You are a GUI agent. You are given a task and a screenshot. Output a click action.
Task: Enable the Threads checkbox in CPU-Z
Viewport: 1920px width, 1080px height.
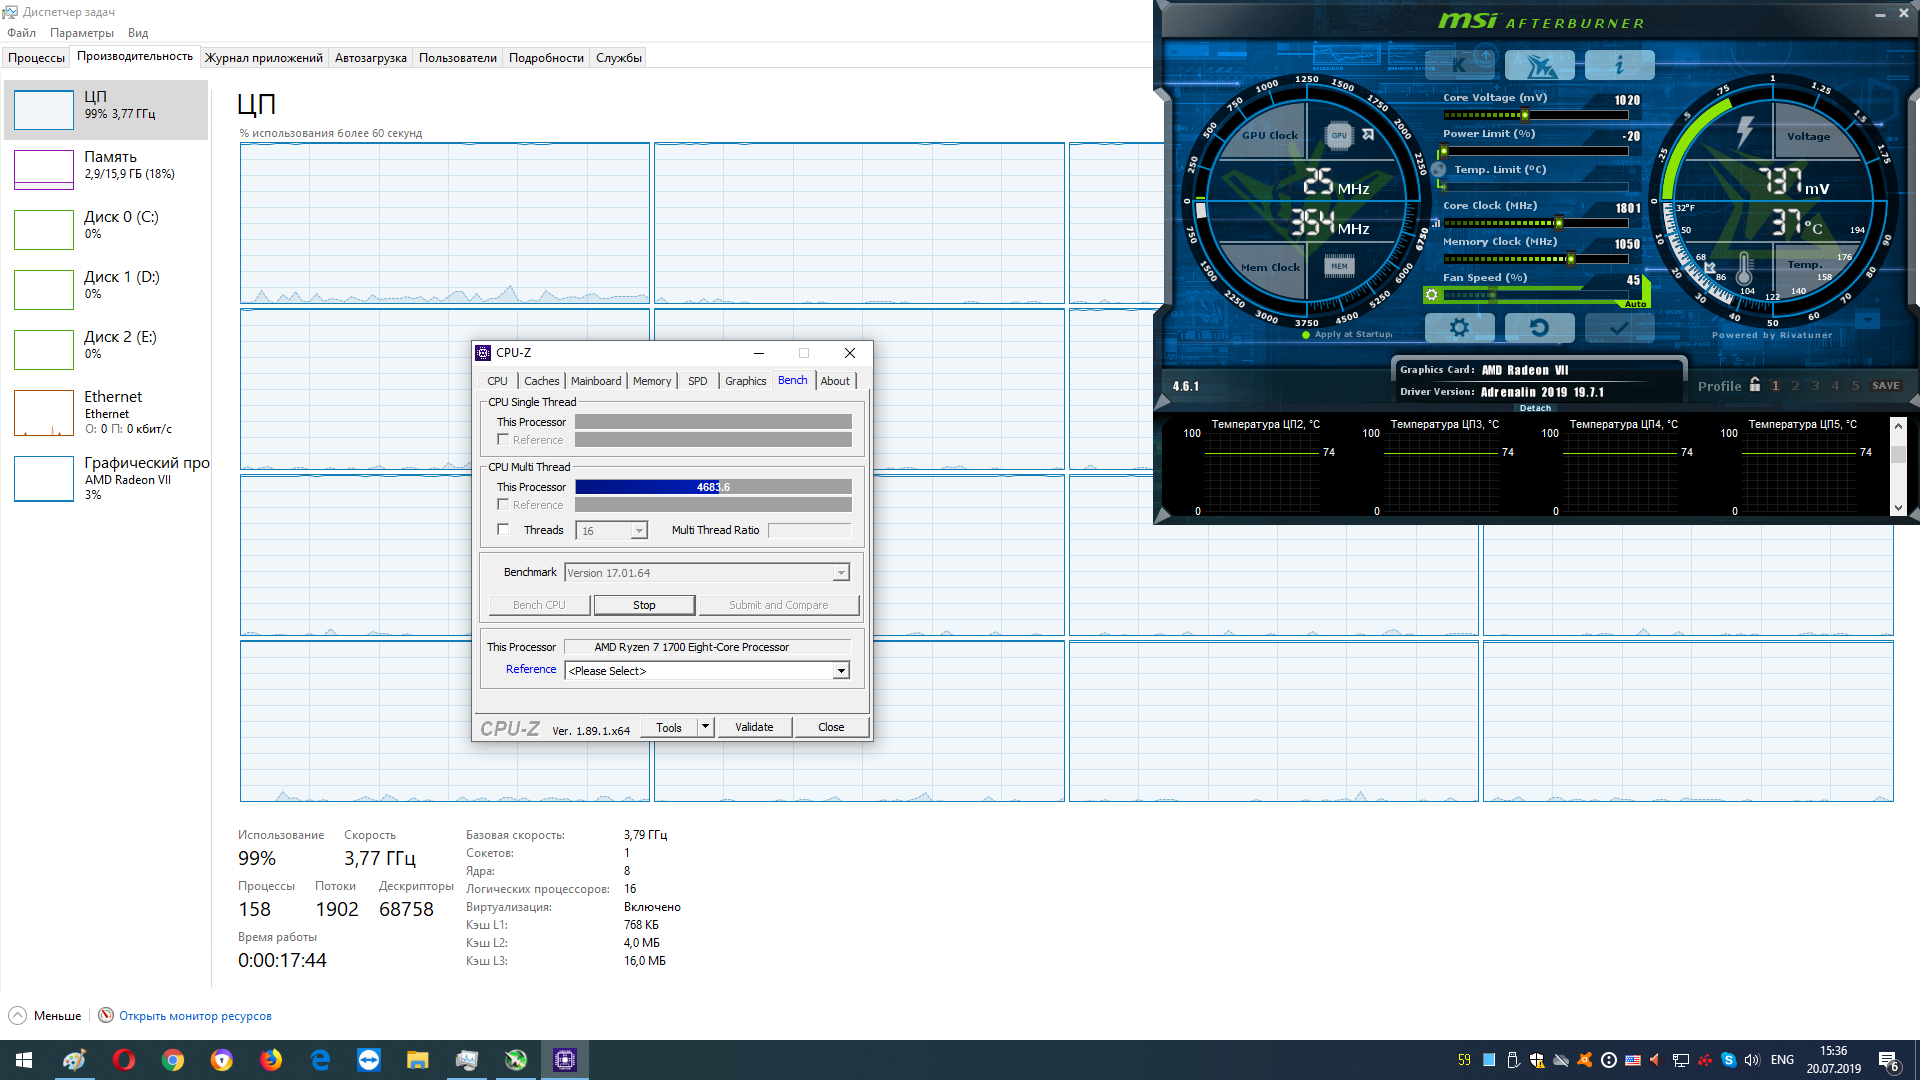(503, 530)
